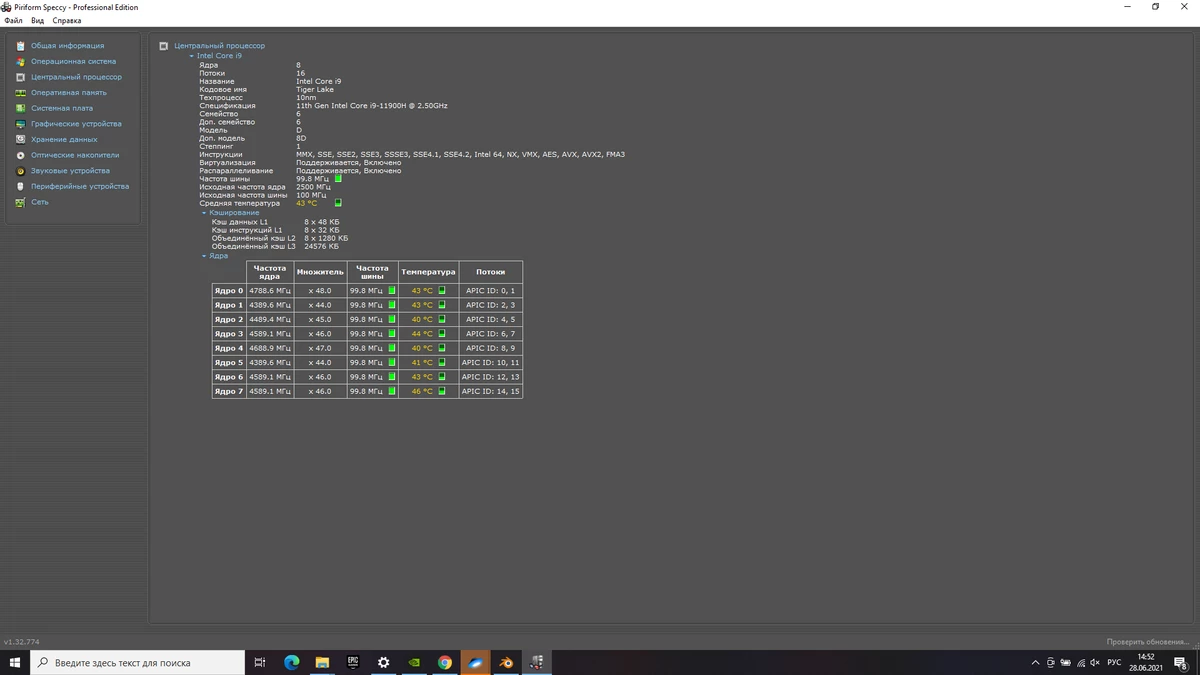Click the 4788.6 МГц core frequency cell
The image size is (1200, 675).
pyautogui.click(x=270, y=291)
